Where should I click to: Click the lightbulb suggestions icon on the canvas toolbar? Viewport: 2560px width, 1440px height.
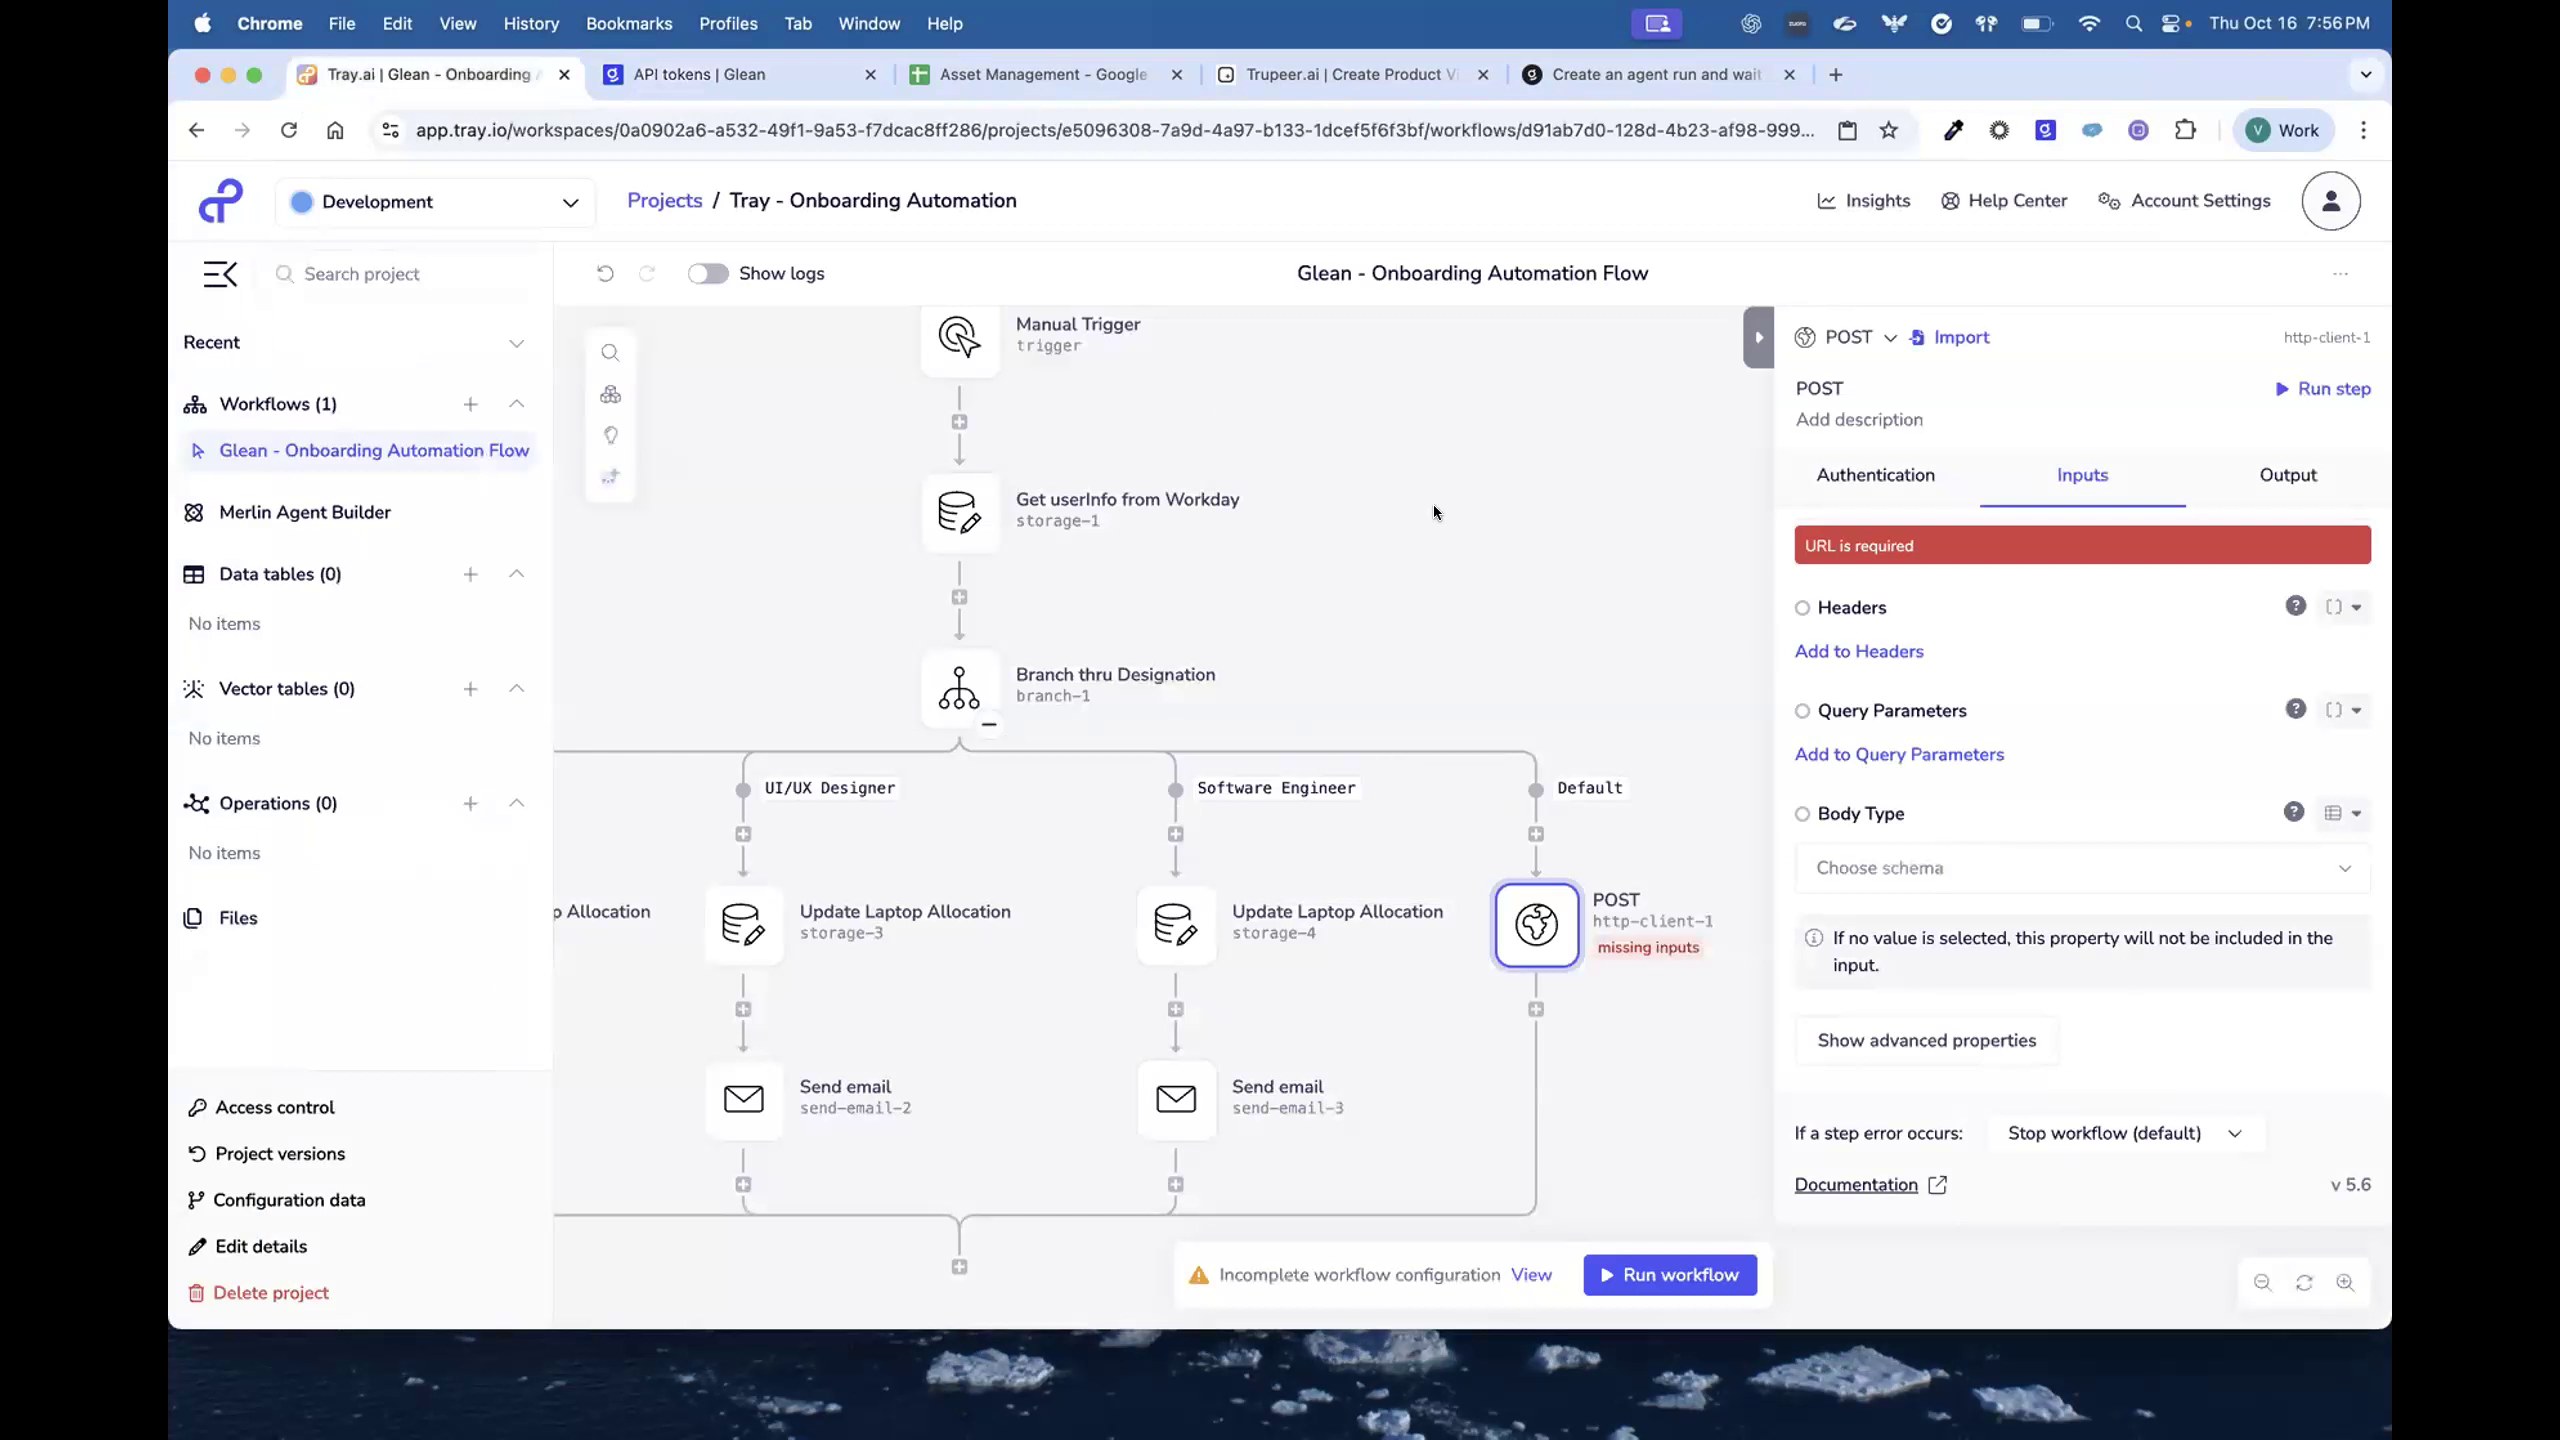coord(610,435)
